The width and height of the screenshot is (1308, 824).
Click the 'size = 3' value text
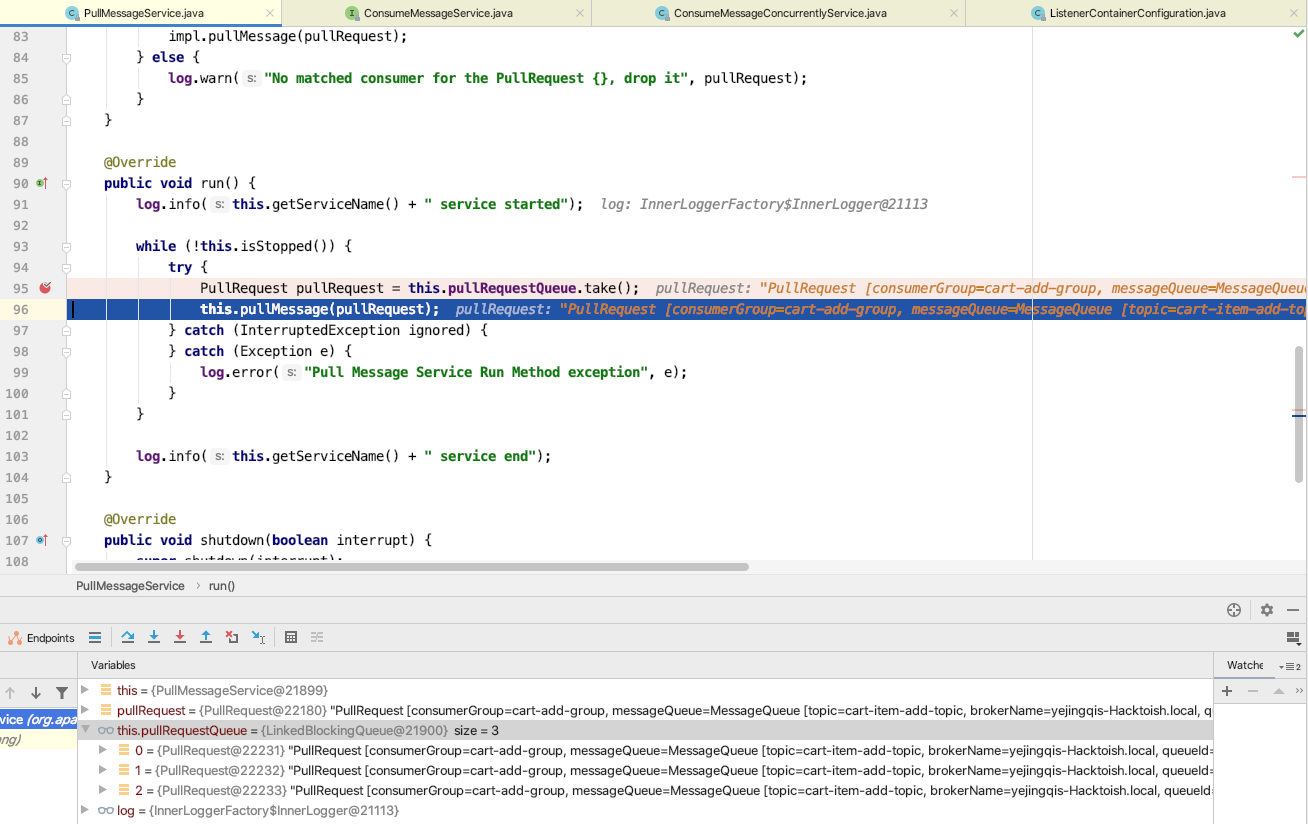[x=476, y=730]
